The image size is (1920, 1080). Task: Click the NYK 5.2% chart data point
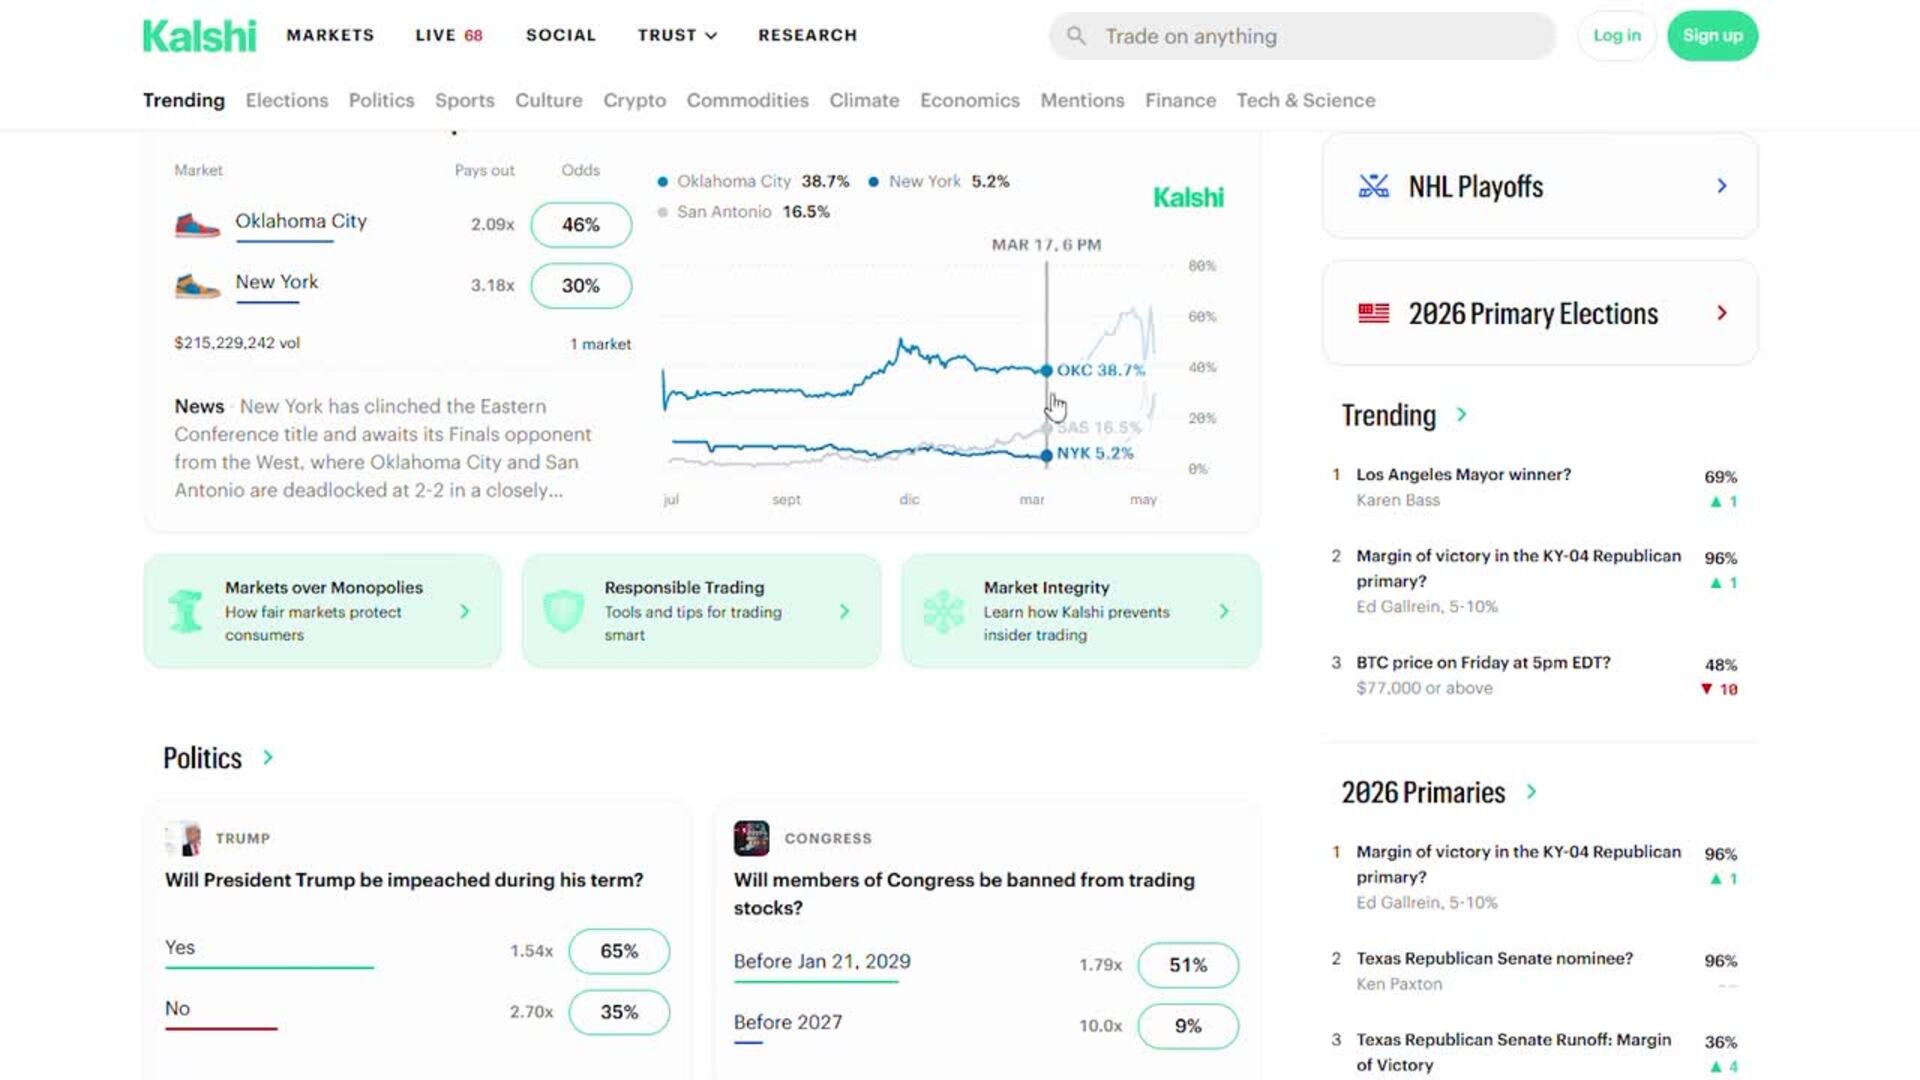[x=1047, y=455]
